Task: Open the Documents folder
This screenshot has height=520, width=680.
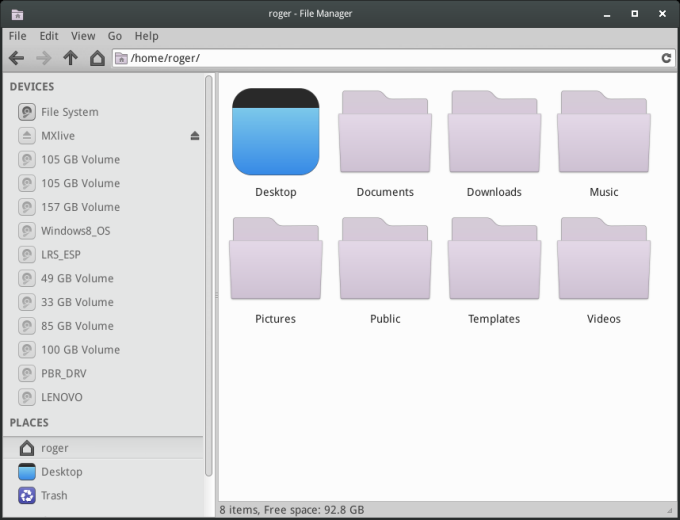Action: (x=385, y=132)
